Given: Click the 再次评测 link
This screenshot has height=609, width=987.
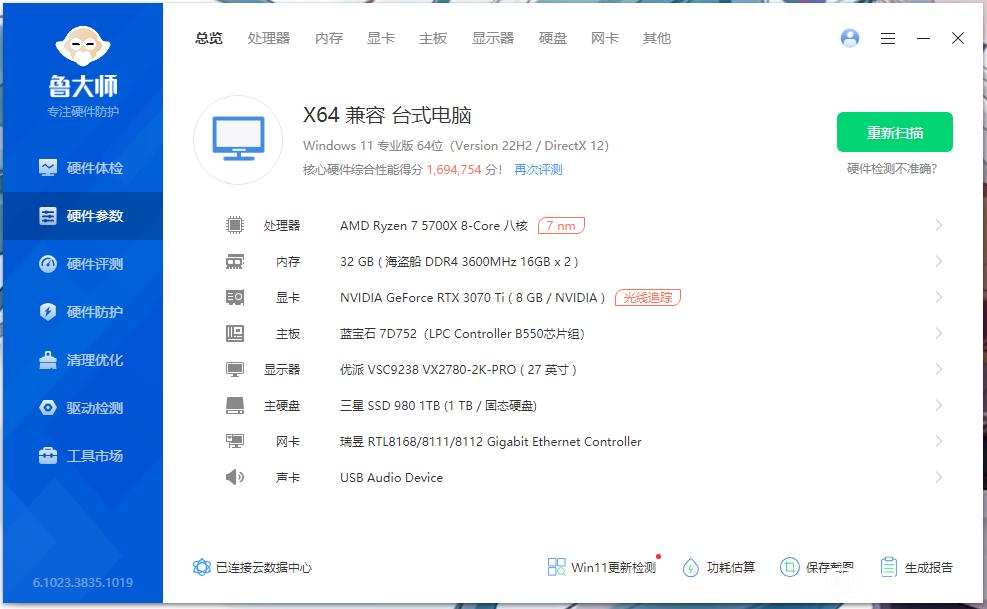Looking at the screenshot, I should click(538, 169).
